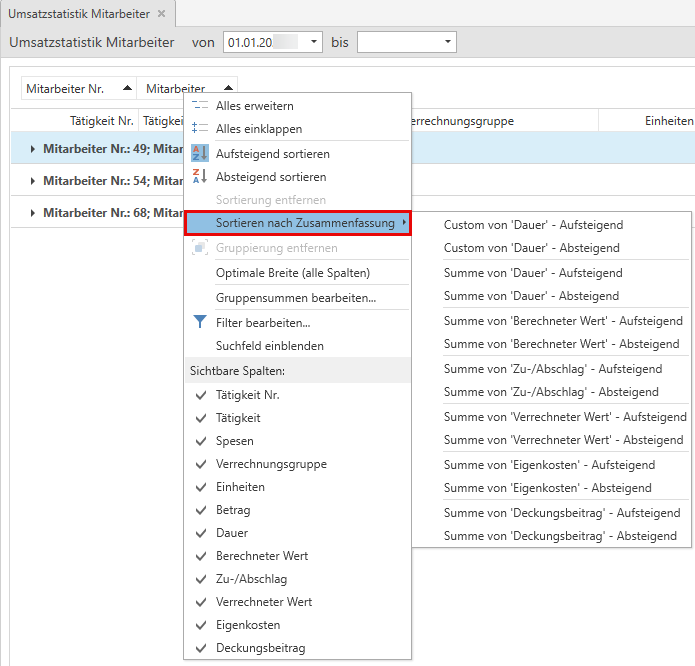Click the Alles einklappen icon
Image resolution: width=695 pixels, height=666 pixels.
(200, 129)
